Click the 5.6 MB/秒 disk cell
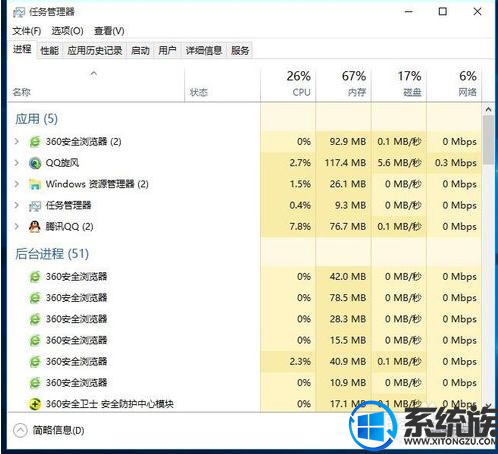 [x=399, y=163]
